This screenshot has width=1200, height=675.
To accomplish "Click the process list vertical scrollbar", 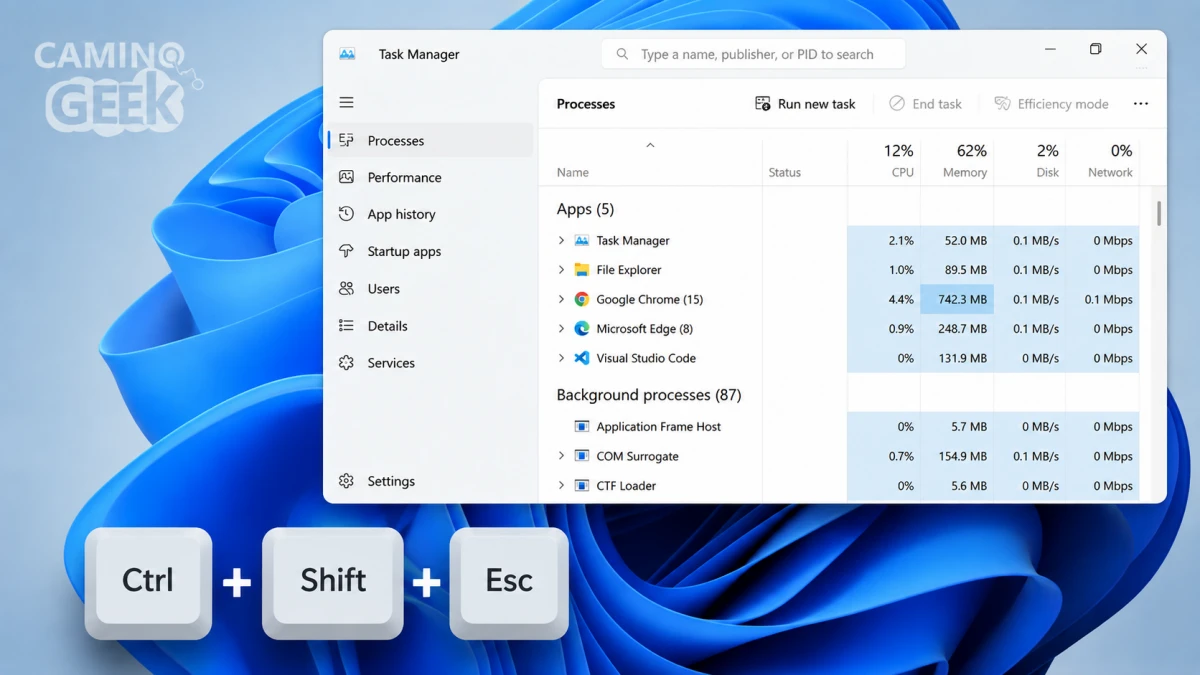I will point(1159,214).
